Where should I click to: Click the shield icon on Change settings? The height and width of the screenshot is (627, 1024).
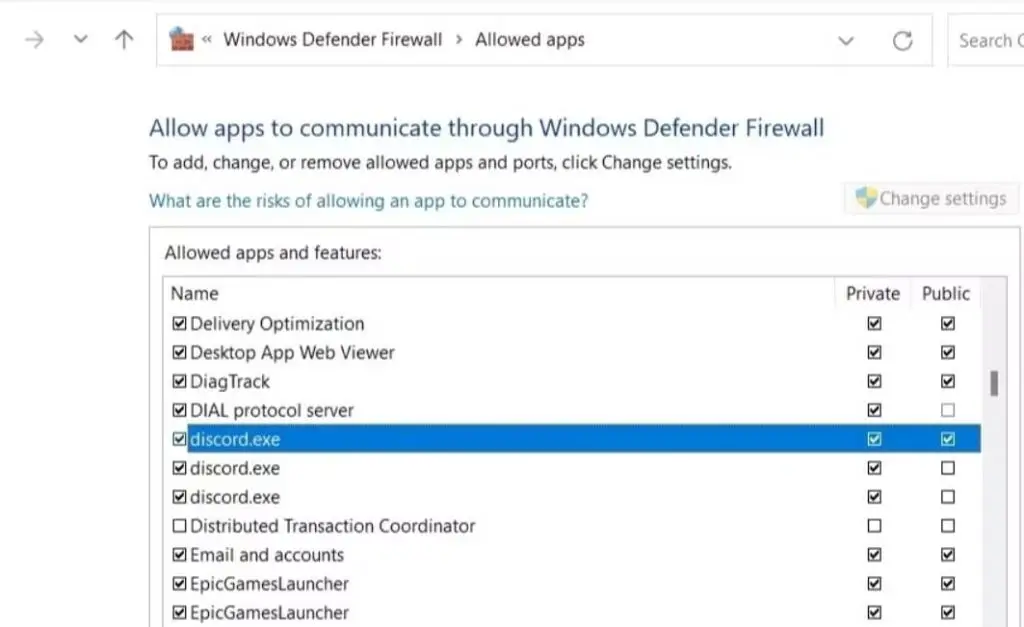pyautogui.click(x=866, y=198)
